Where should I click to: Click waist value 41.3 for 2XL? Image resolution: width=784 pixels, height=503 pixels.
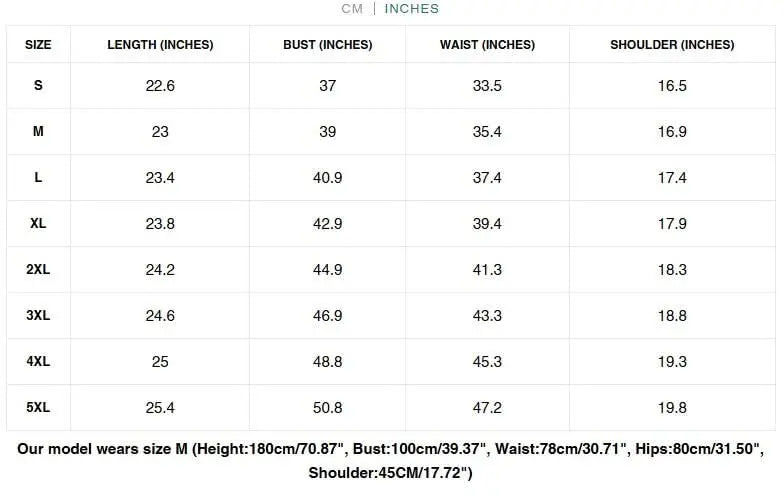[487, 270]
